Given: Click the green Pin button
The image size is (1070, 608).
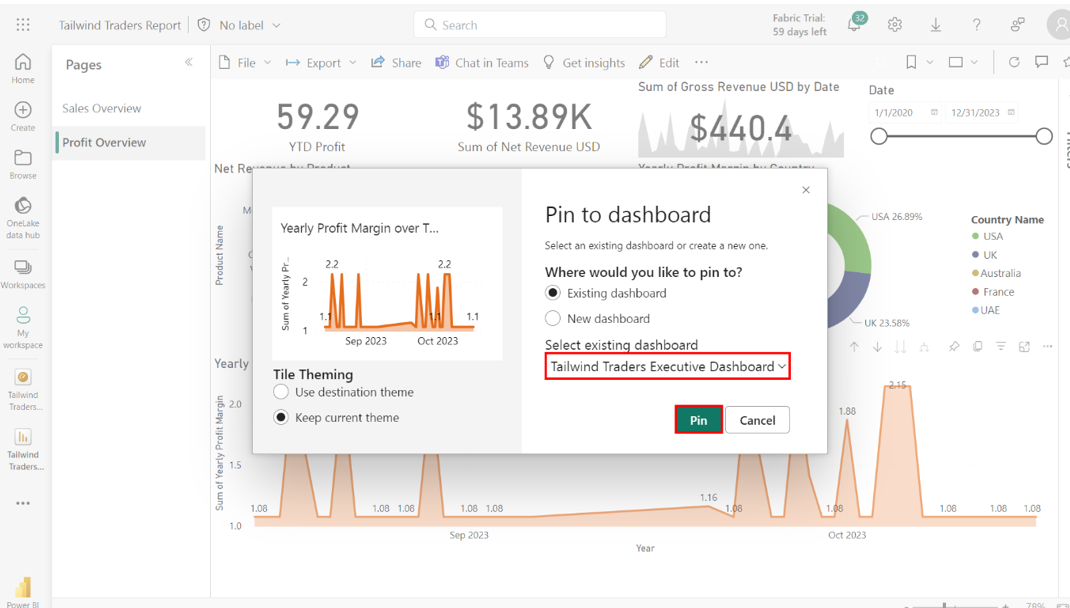Looking at the screenshot, I should pos(698,420).
